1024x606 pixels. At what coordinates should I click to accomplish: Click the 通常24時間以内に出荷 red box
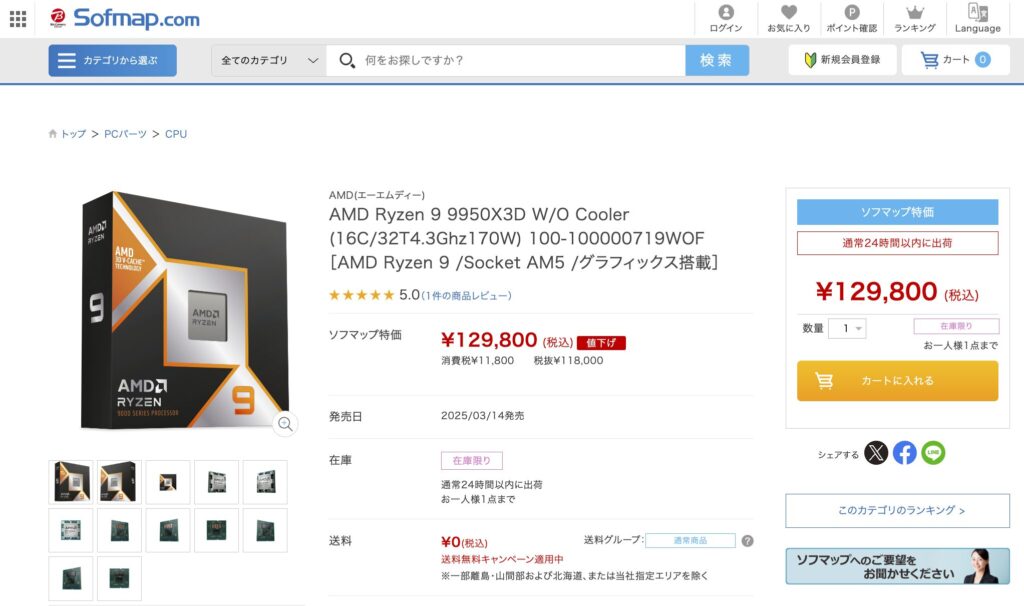tap(897, 243)
